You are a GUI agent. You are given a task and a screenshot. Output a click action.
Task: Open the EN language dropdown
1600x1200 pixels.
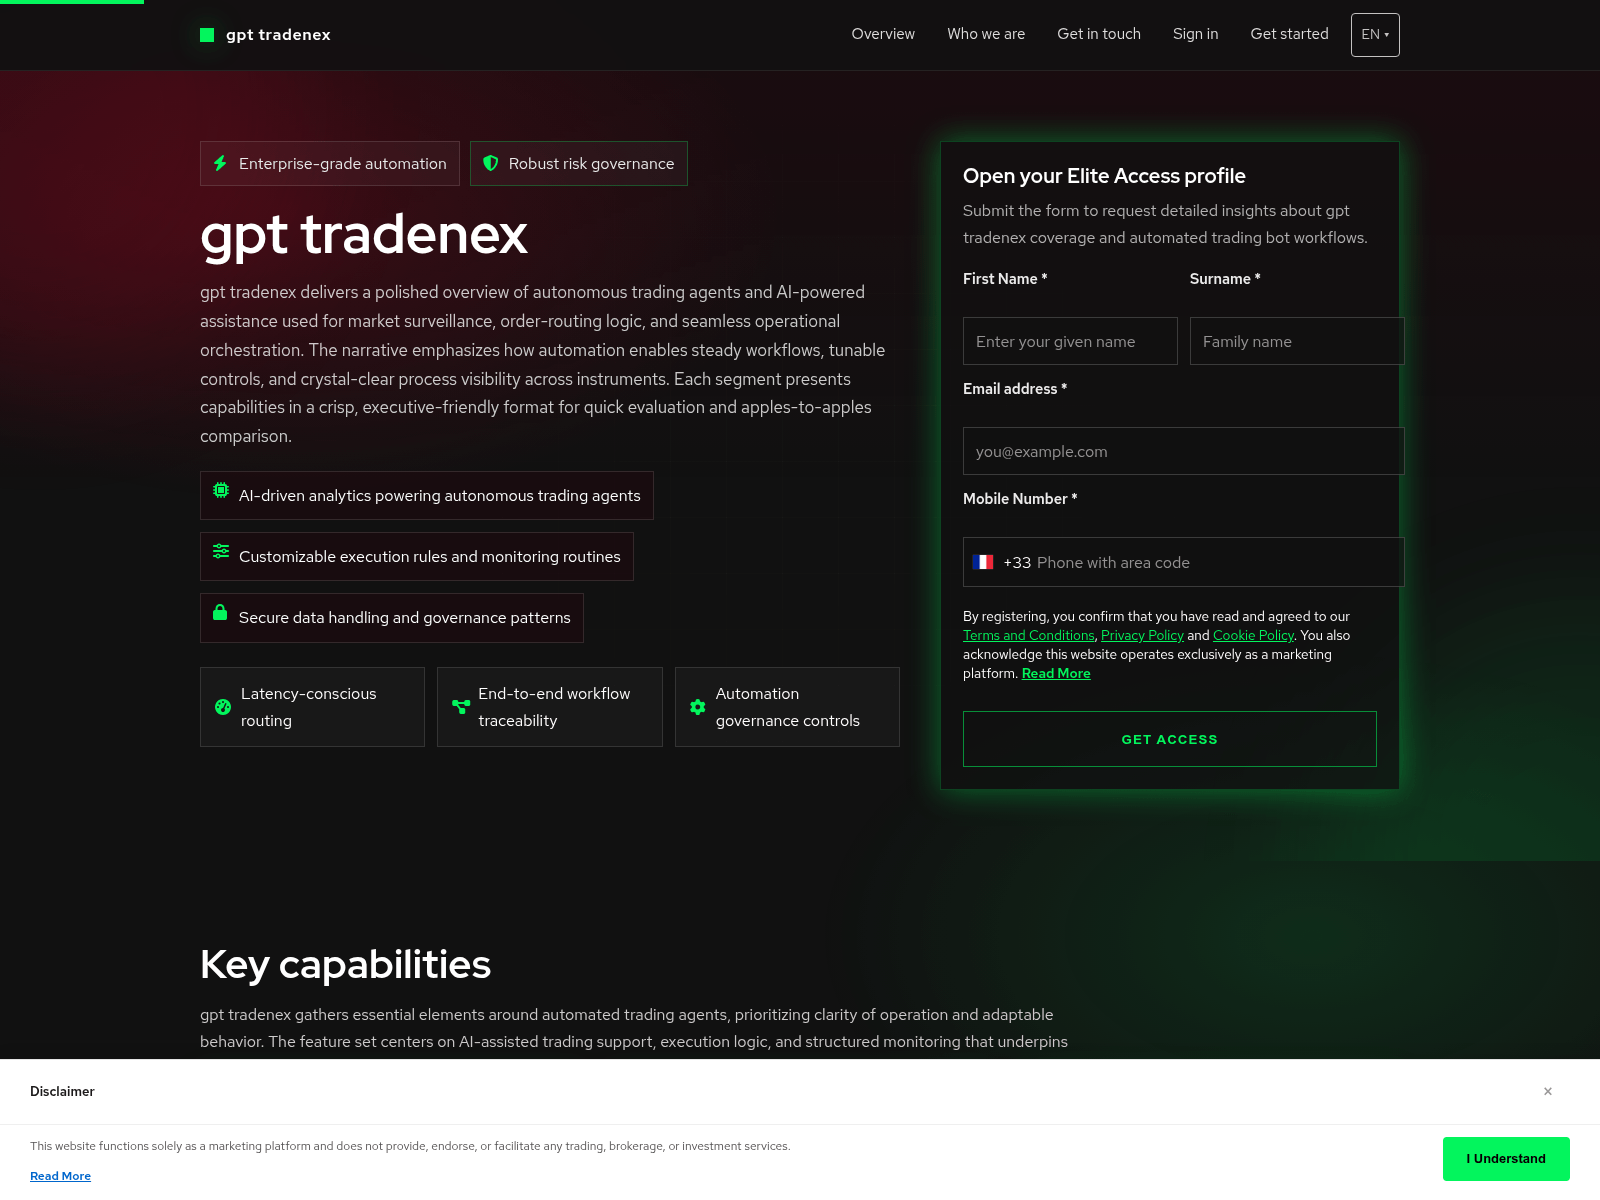(x=1375, y=35)
